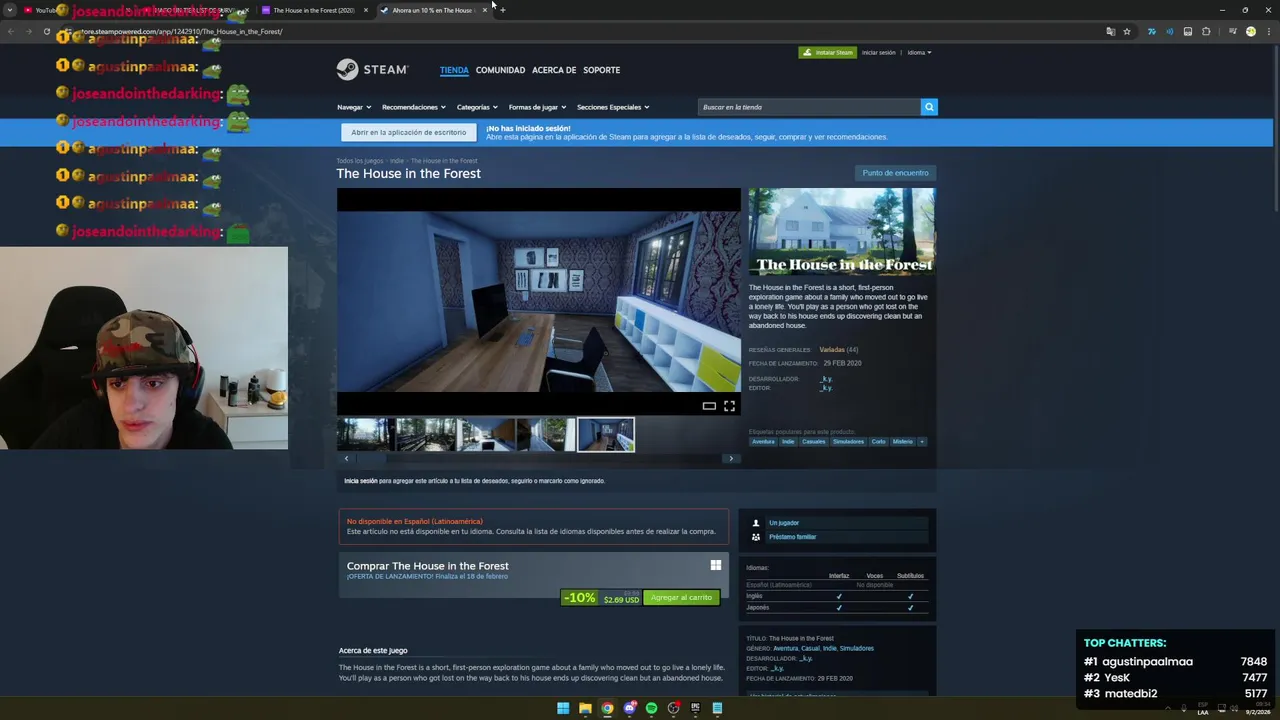Select the currently highlighted room thumbnail
The height and width of the screenshot is (720, 1280).
606,435
